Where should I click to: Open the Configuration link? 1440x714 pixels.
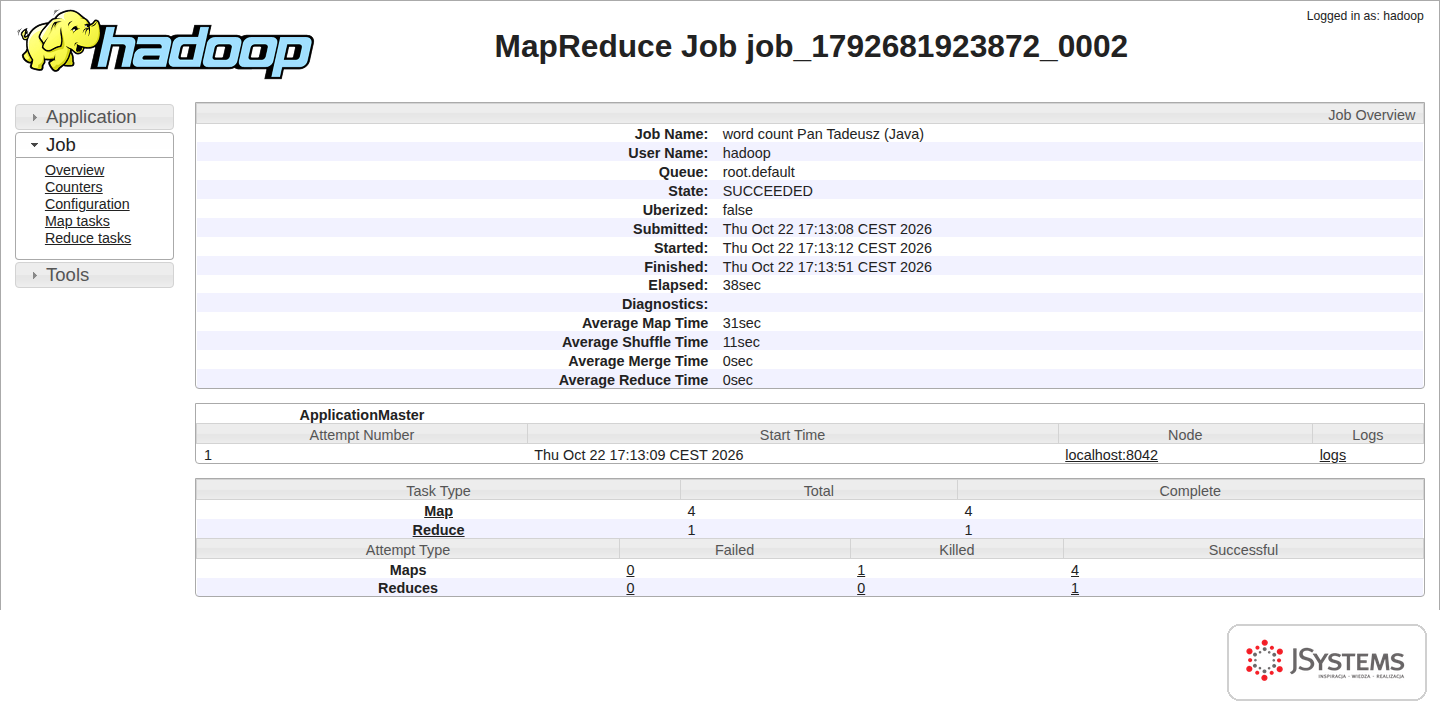[x=87, y=204]
